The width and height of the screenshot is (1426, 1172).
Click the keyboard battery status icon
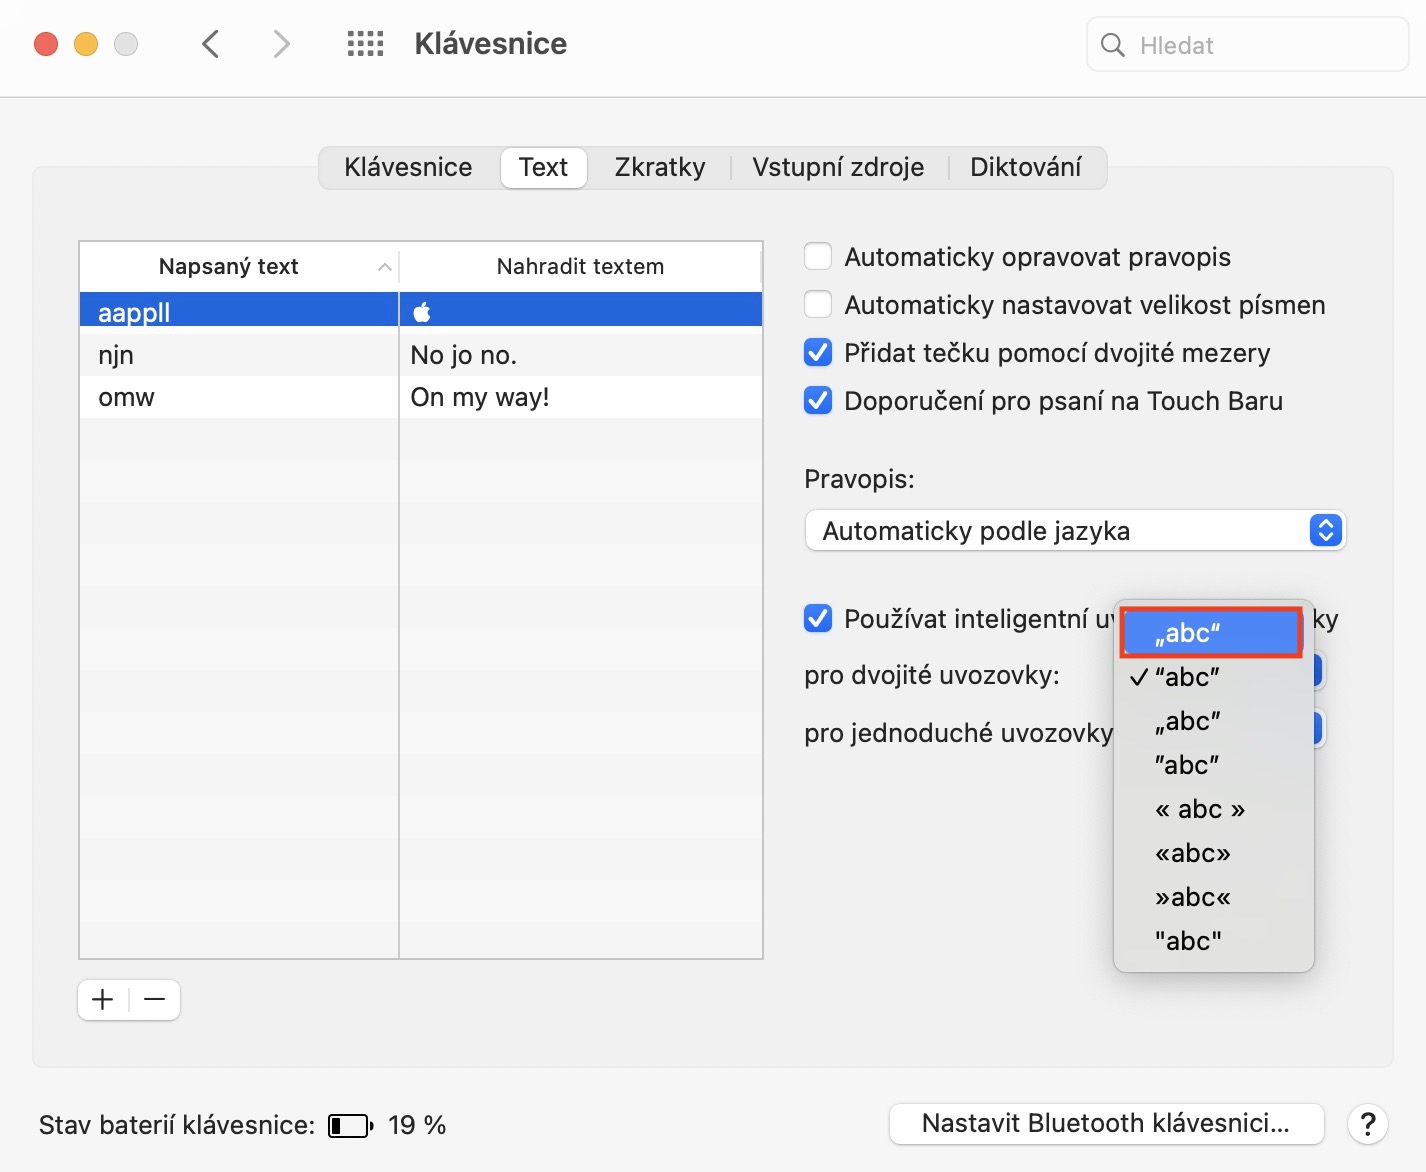point(350,1126)
